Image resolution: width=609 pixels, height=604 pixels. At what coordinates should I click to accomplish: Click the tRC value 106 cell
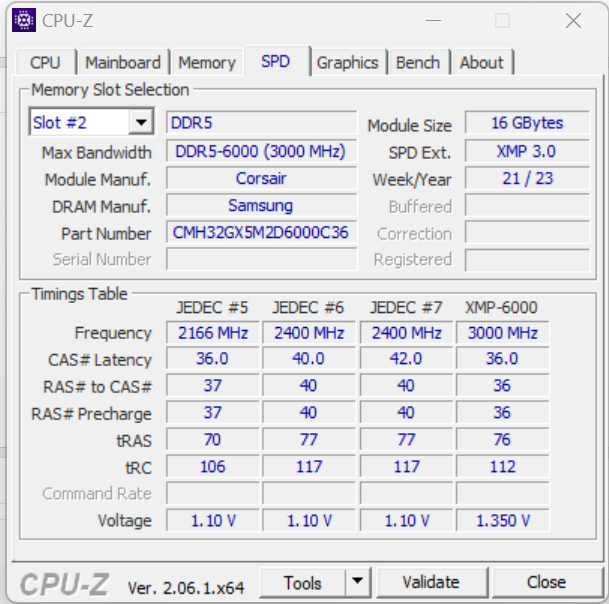(x=212, y=466)
